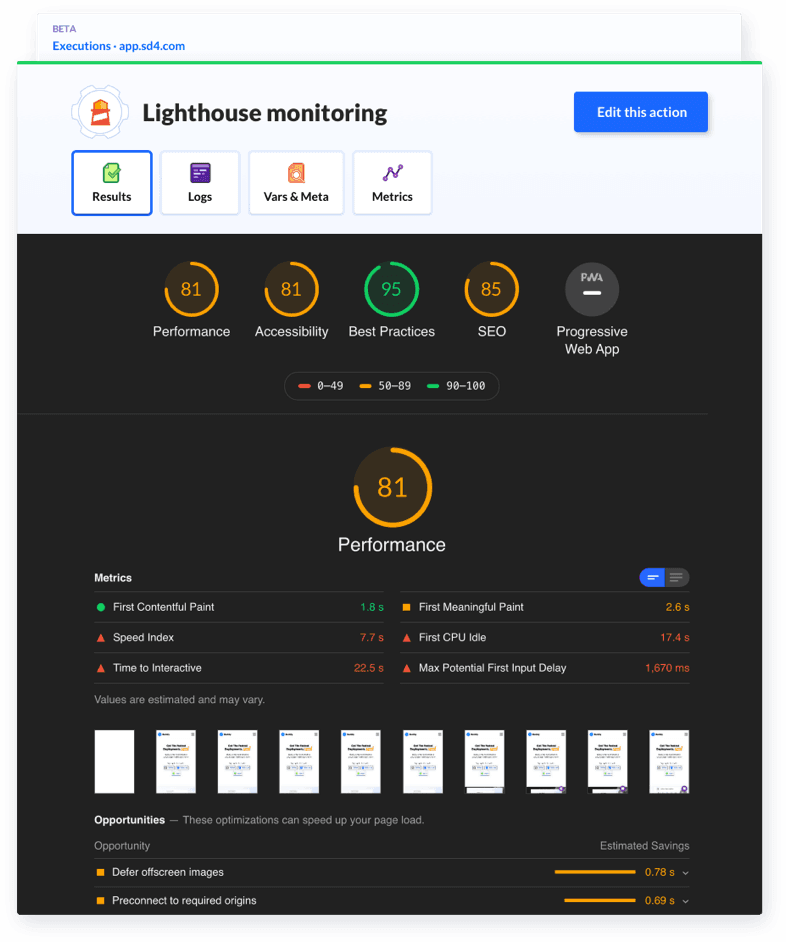Expand the Time to Interactive metric row
The width and height of the screenshot is (786, 942).
point(239,668)
